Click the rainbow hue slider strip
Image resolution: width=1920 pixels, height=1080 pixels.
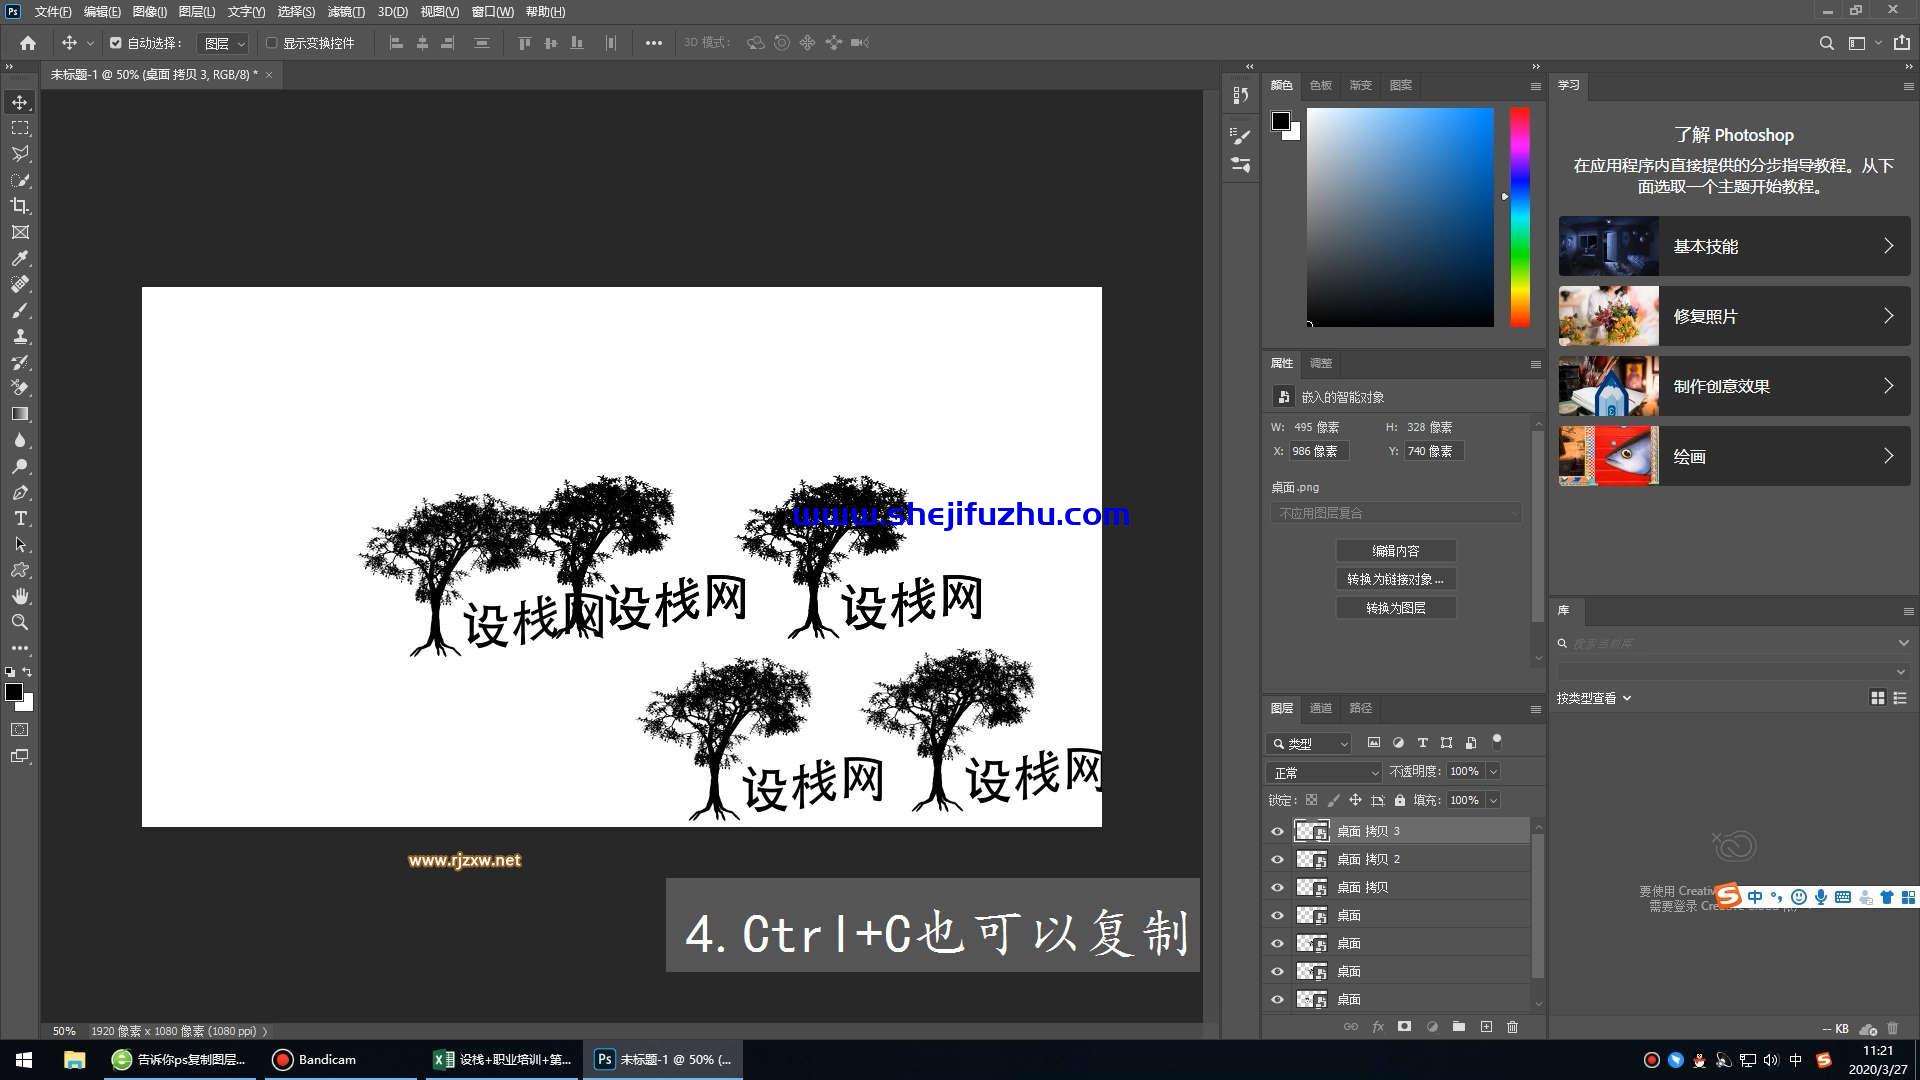1519,217
